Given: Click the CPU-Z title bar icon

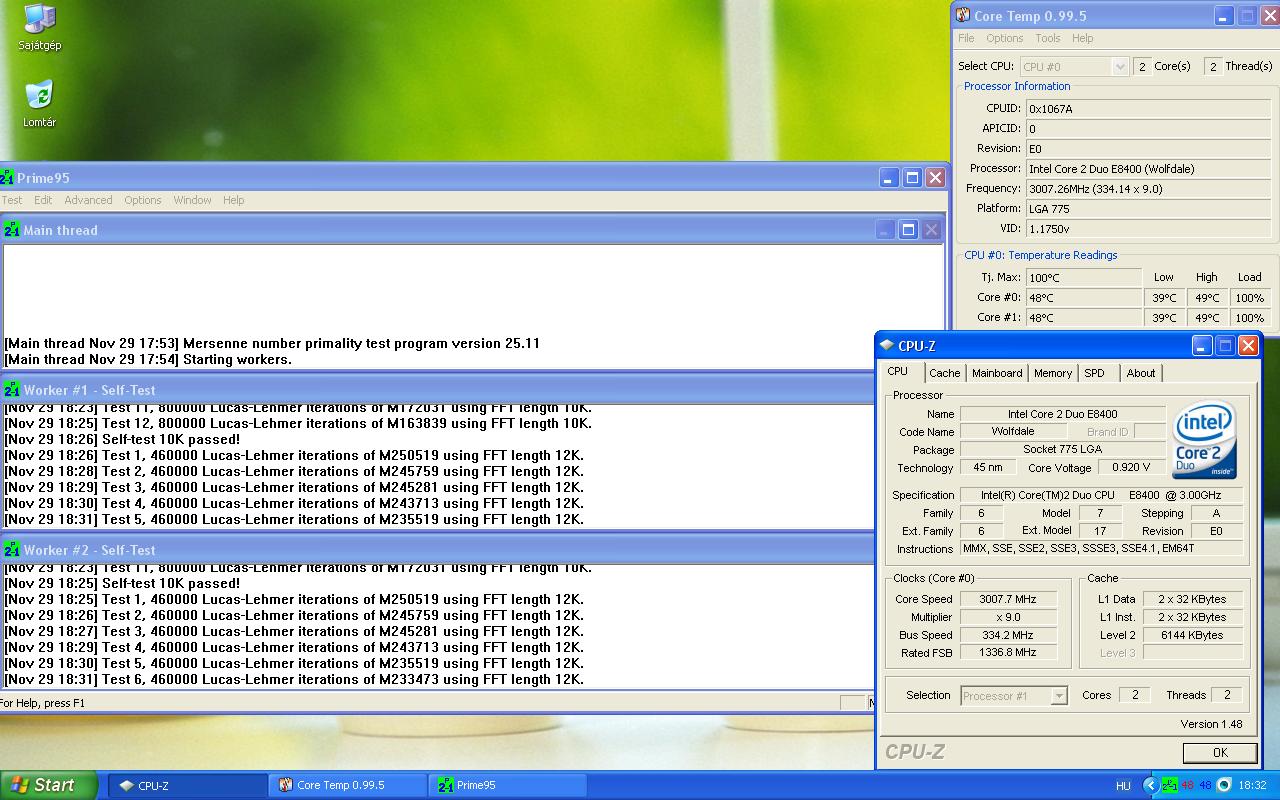Looking at the screenshot, I should click(886, 346).
